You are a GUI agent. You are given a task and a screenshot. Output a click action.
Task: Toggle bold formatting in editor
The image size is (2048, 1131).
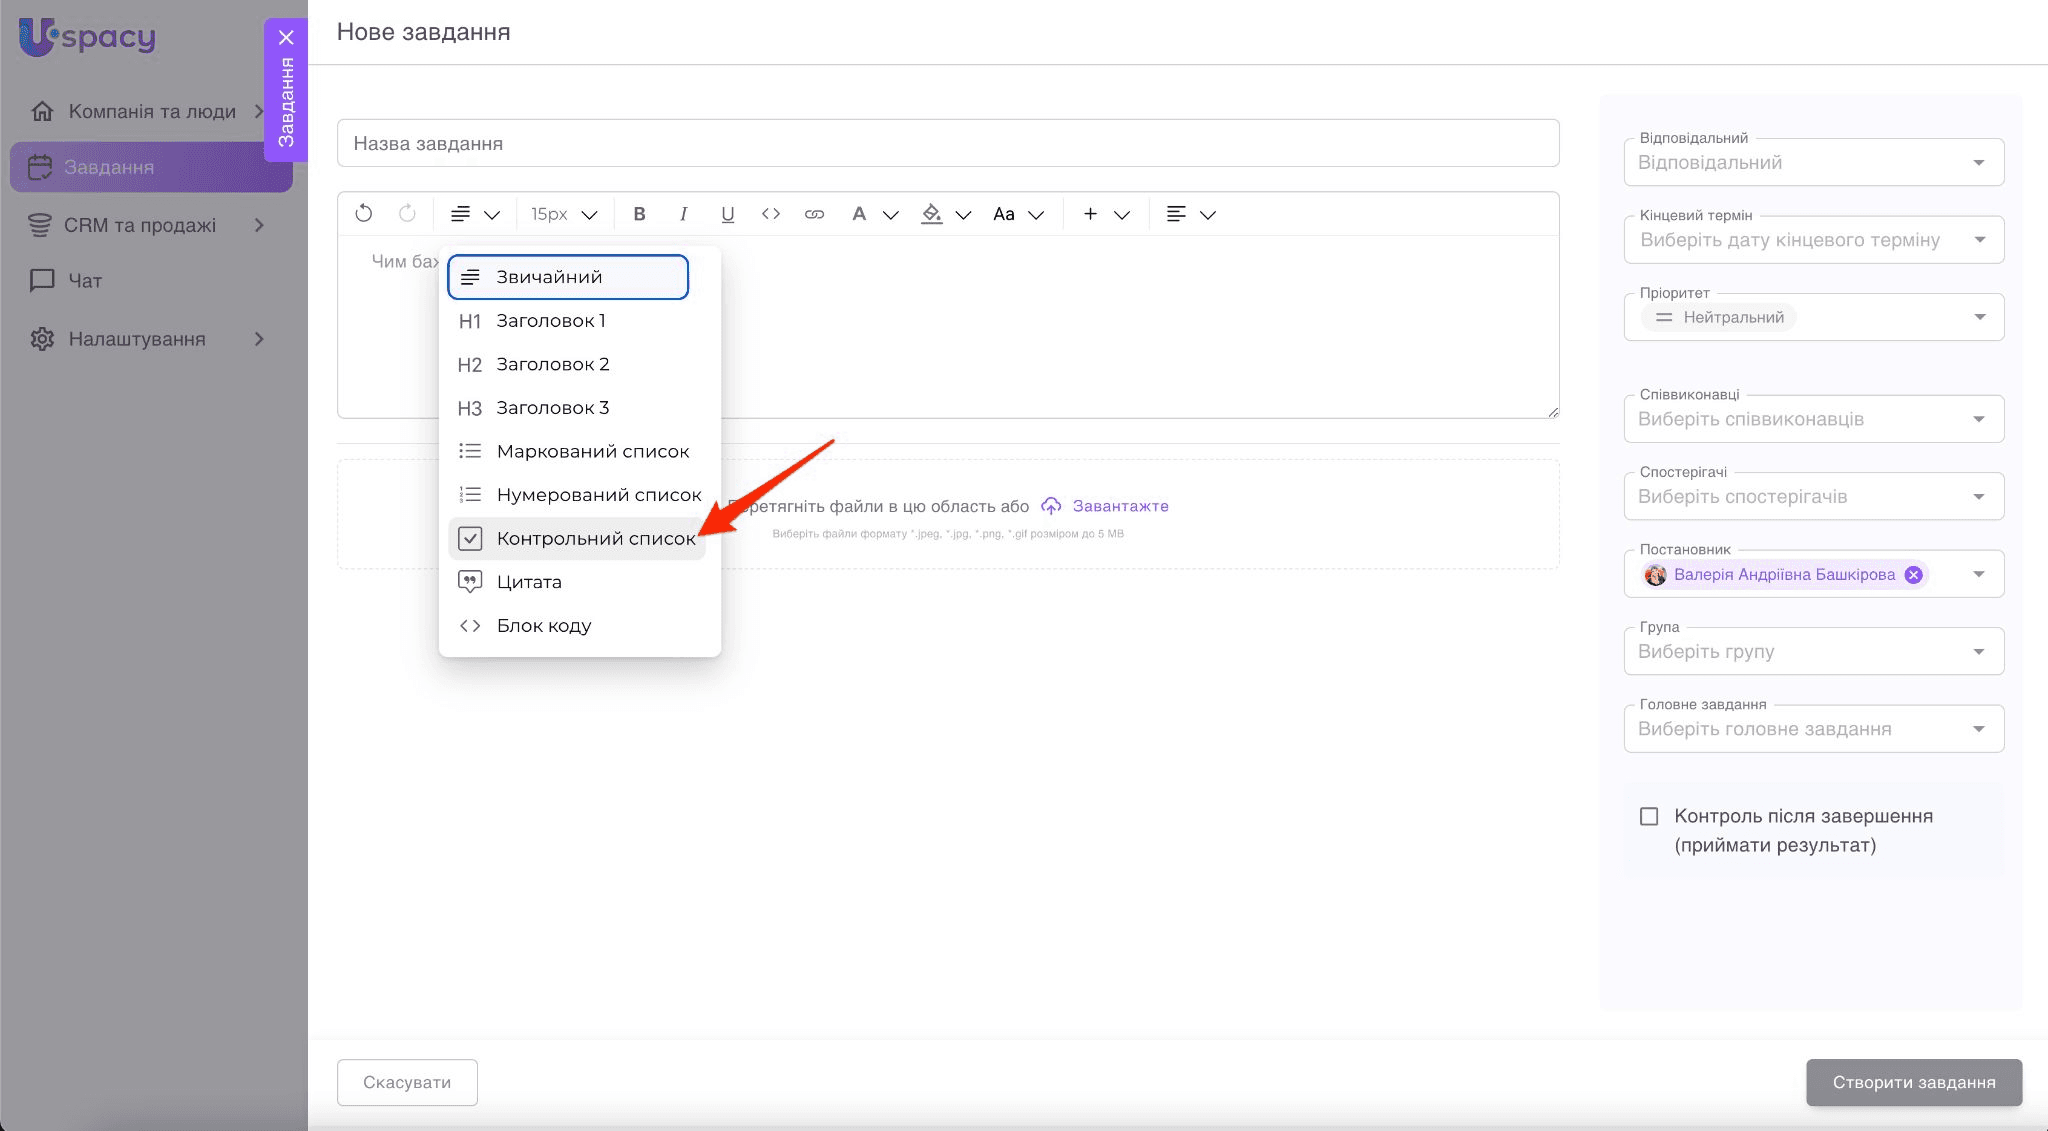640,214
